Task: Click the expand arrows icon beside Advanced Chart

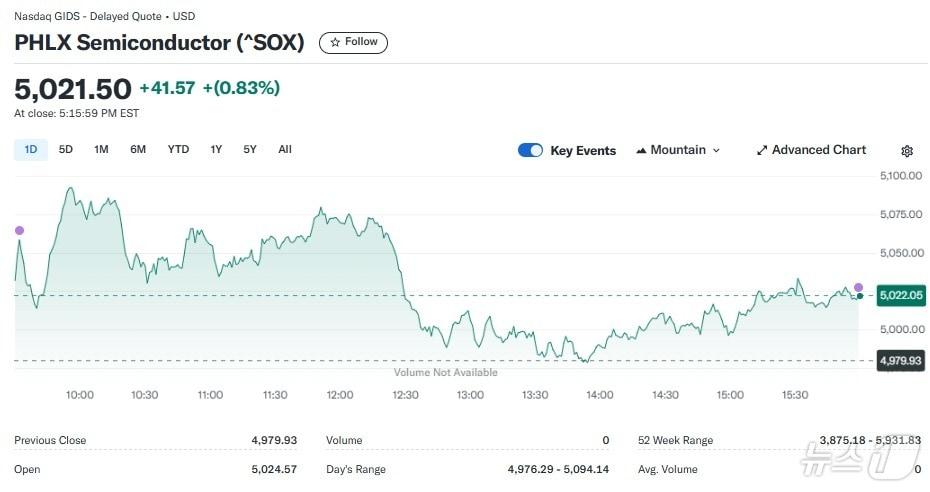Action: (x=762, y=150)
